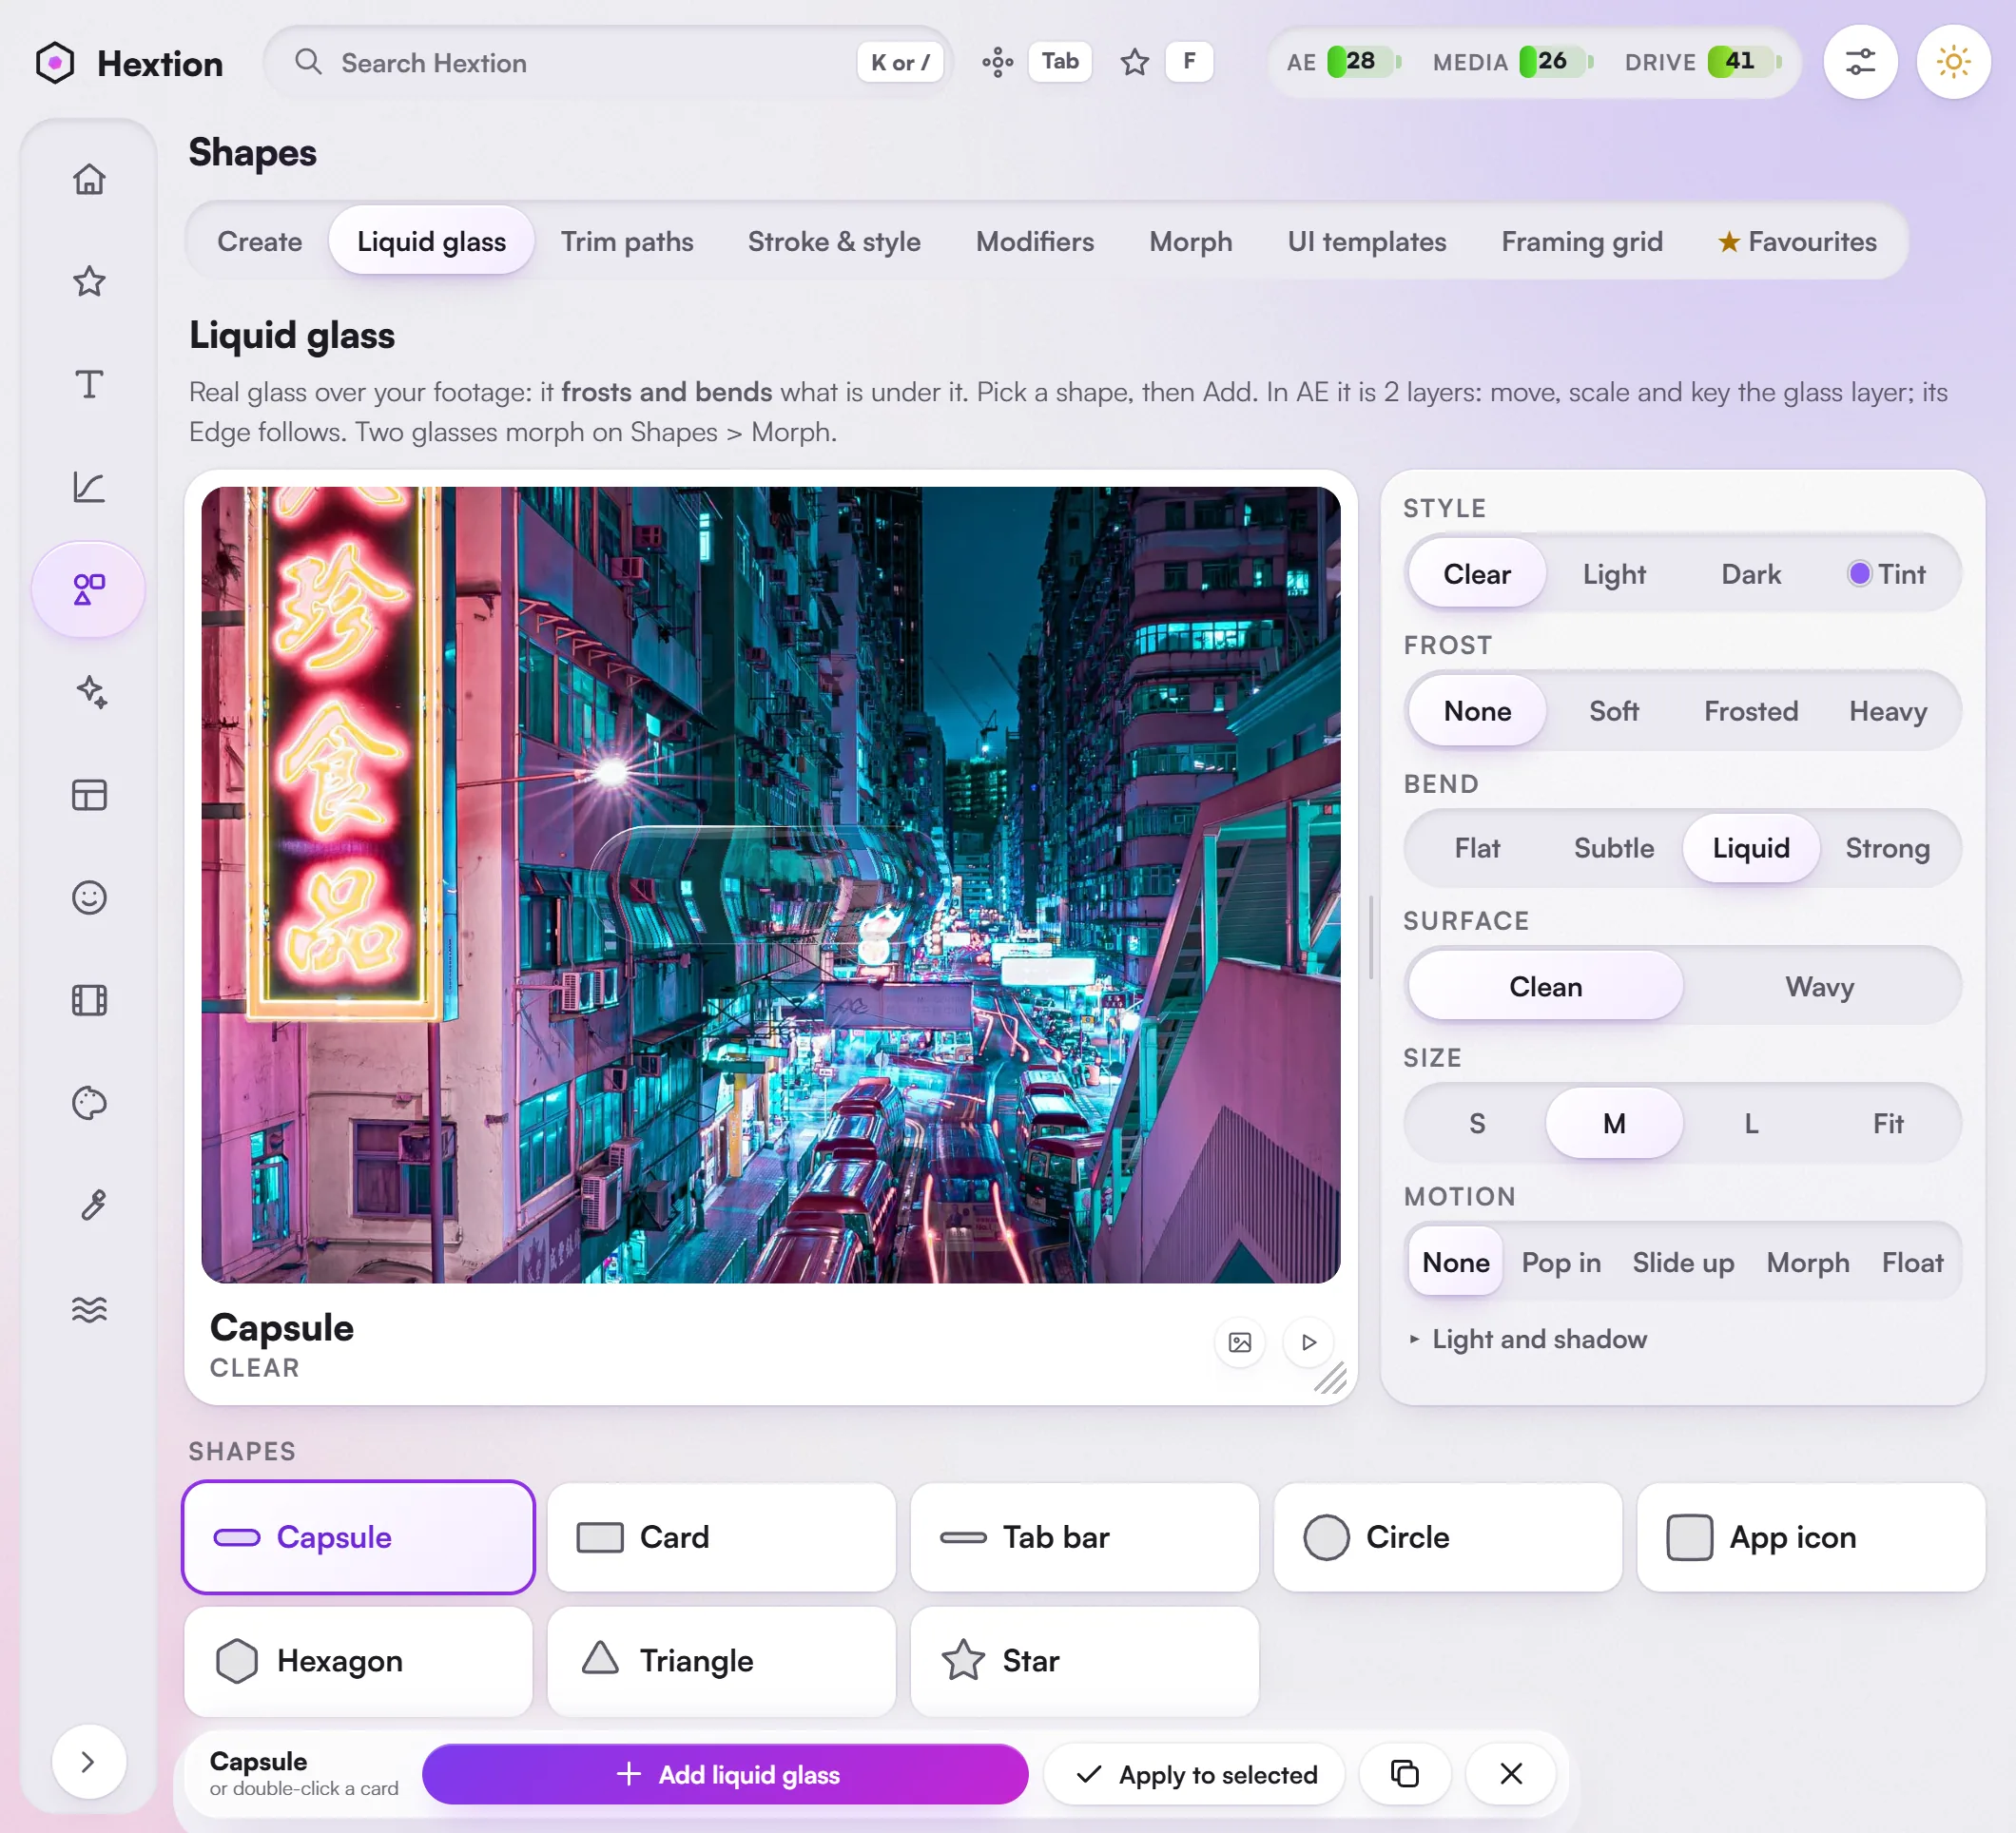Expand the Light and shadow section
This screenshot has width=2016, height=1833.
point(1527,1339)
